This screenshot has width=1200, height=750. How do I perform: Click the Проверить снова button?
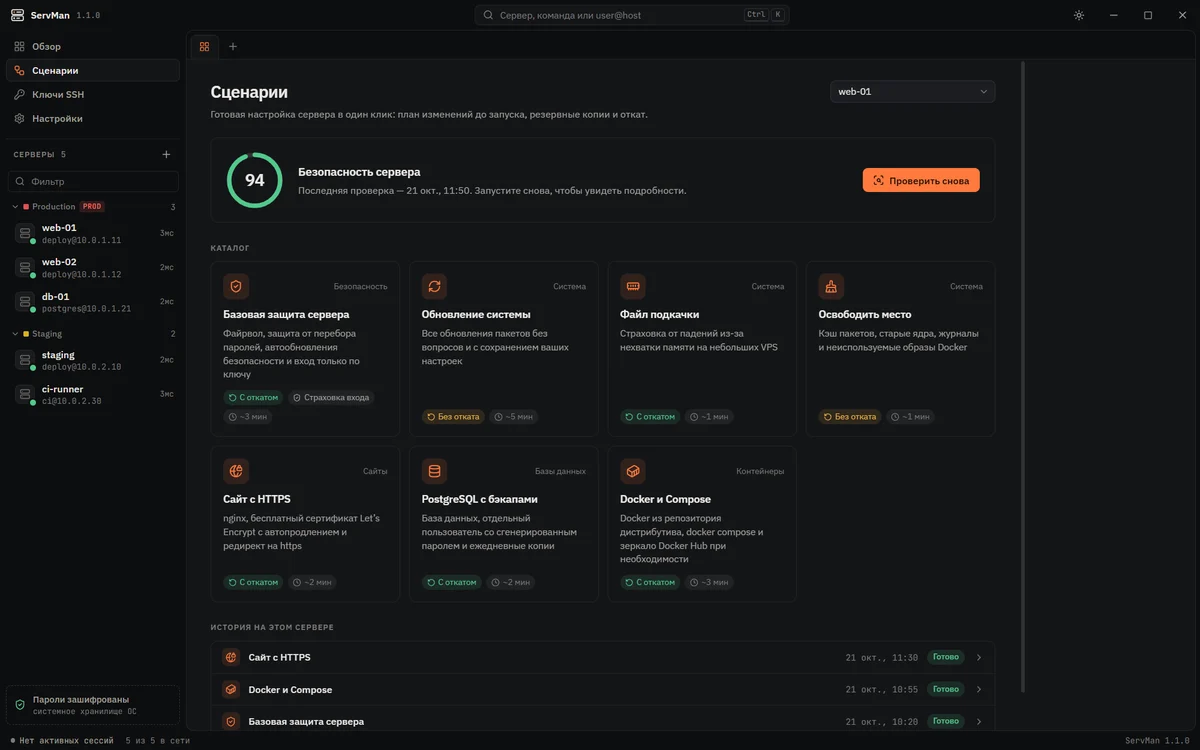tap(921, 180)
